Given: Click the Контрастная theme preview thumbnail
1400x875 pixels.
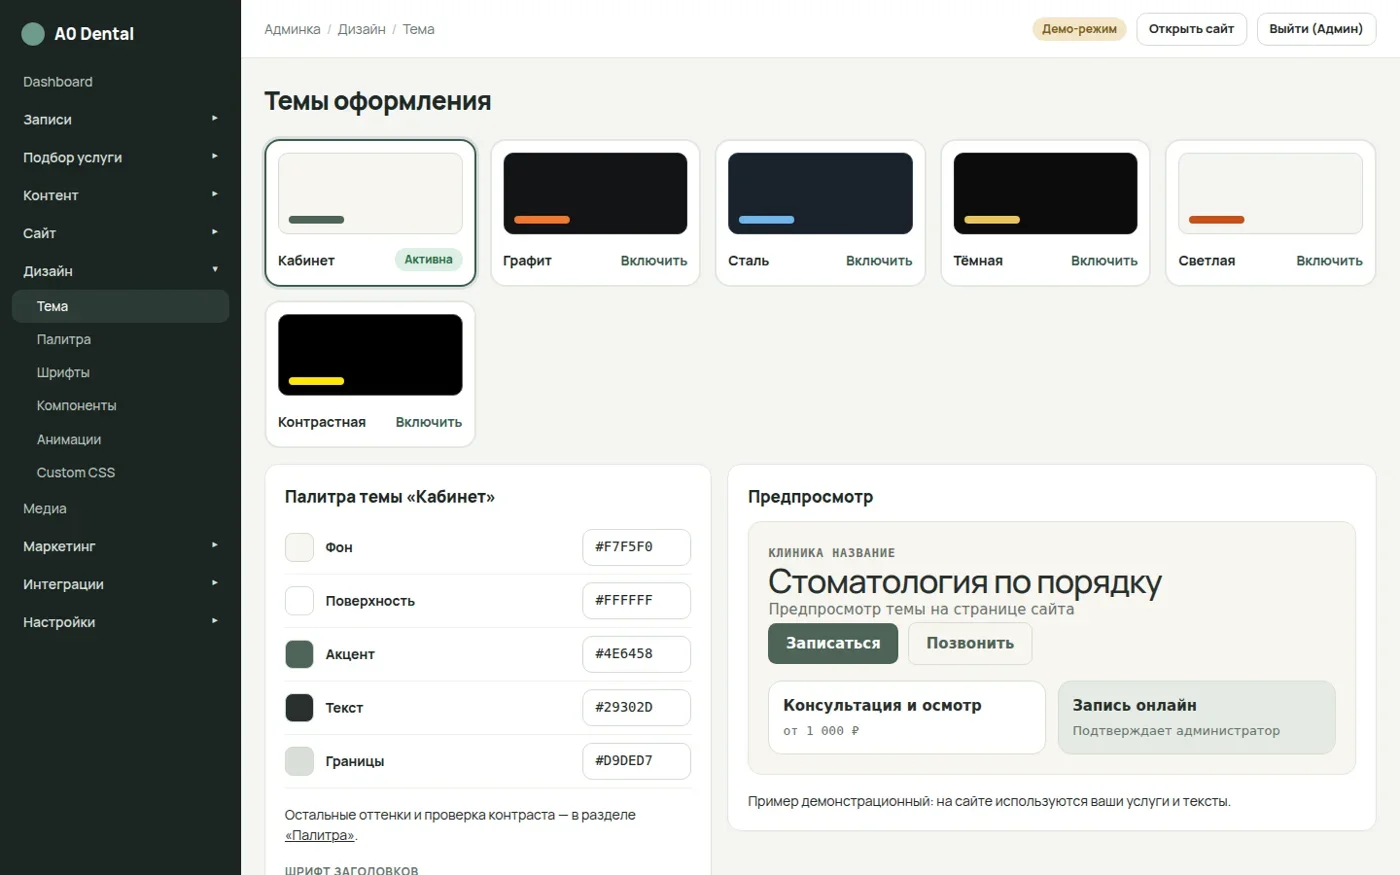Looking at the screenshot, I should tap(370, 355).
